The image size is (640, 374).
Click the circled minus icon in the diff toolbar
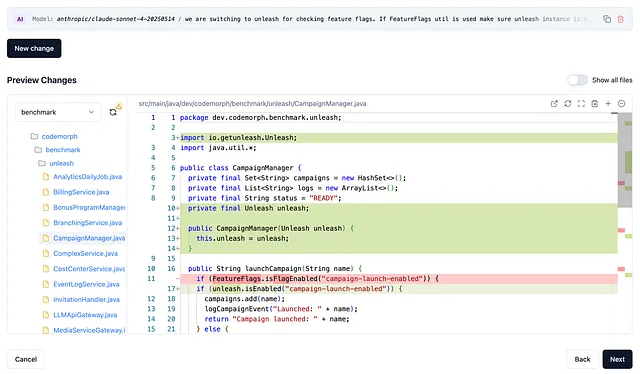coord(621,104)
